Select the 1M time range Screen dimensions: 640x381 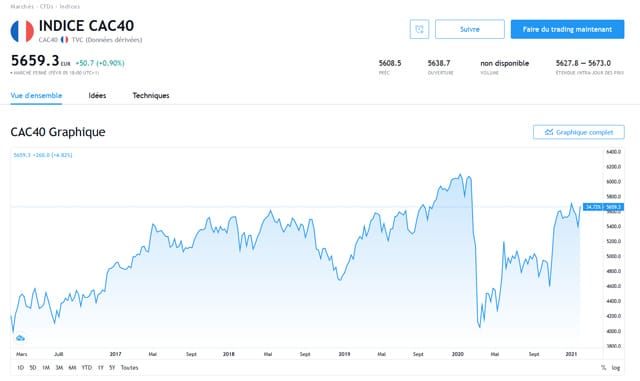click(x=46, y=368)
